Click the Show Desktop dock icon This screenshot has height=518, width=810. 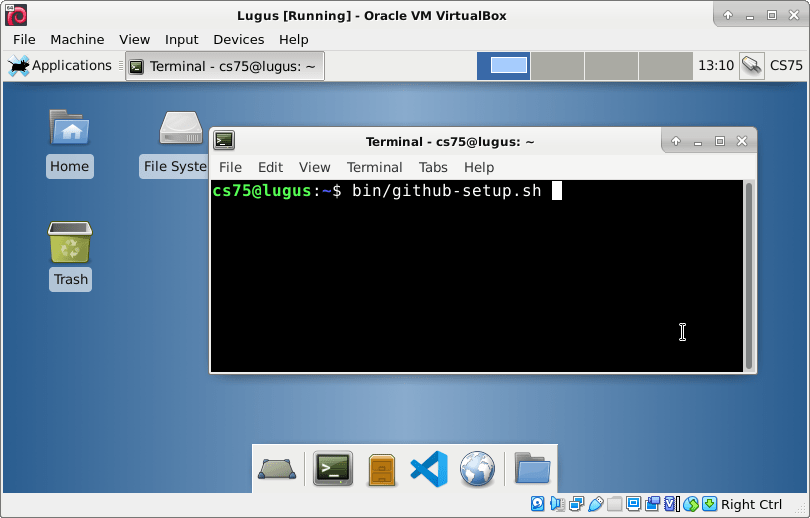click(277, 469)
